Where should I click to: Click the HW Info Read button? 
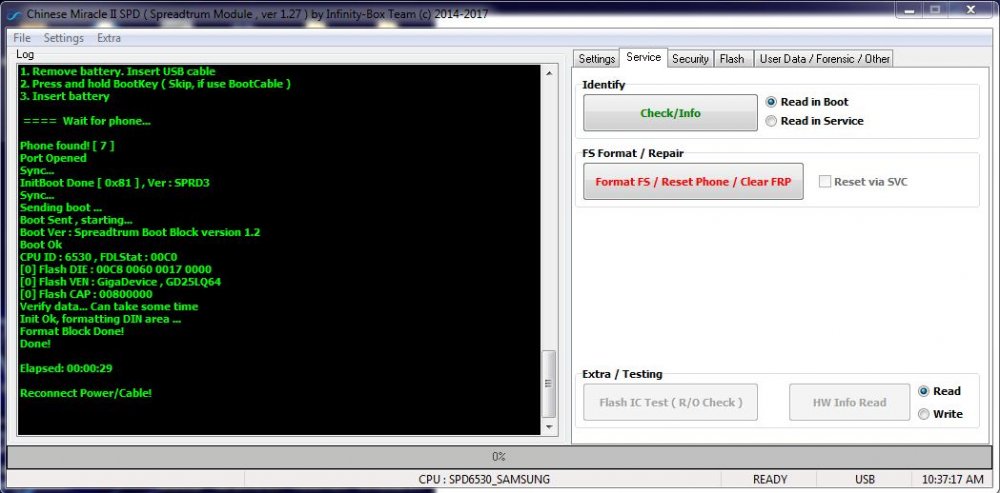coord(849,402)
